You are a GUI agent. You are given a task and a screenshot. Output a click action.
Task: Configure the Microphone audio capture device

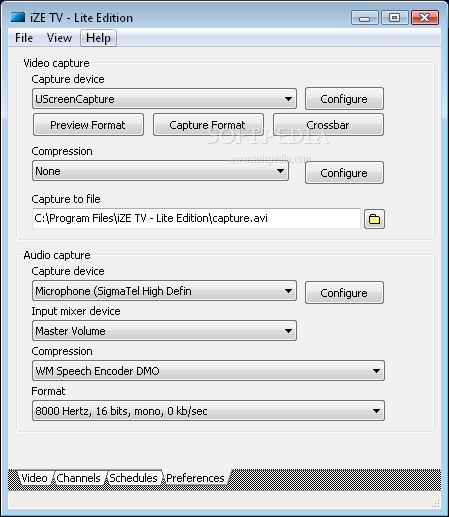point(344,293)
